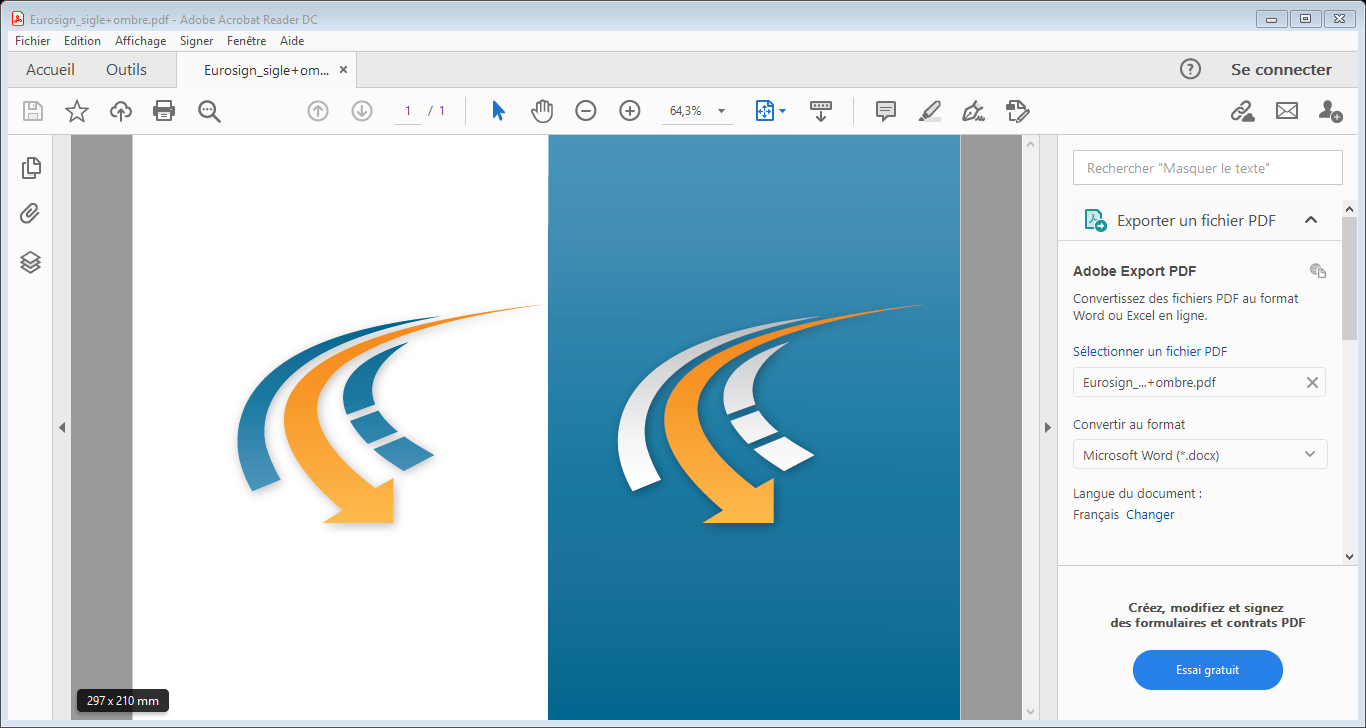Zoom in with the plus icon
This screenshot has width=1366, height=728.
coord(630,111)
